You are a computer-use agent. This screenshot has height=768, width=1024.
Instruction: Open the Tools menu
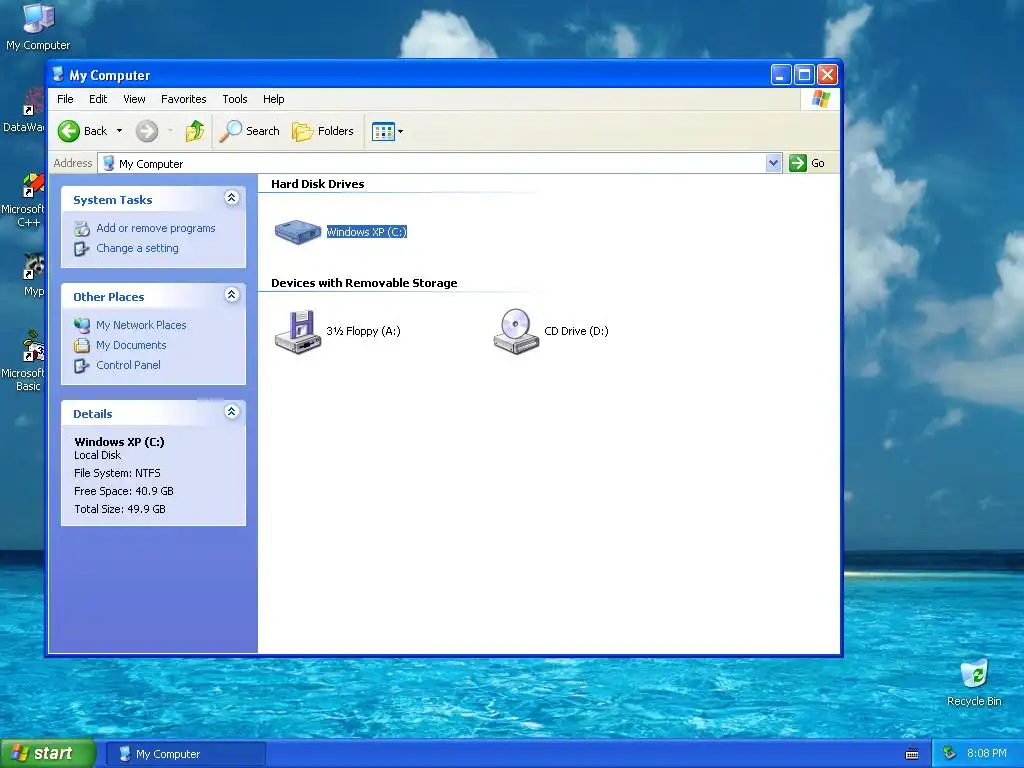[x=234, y=99]
